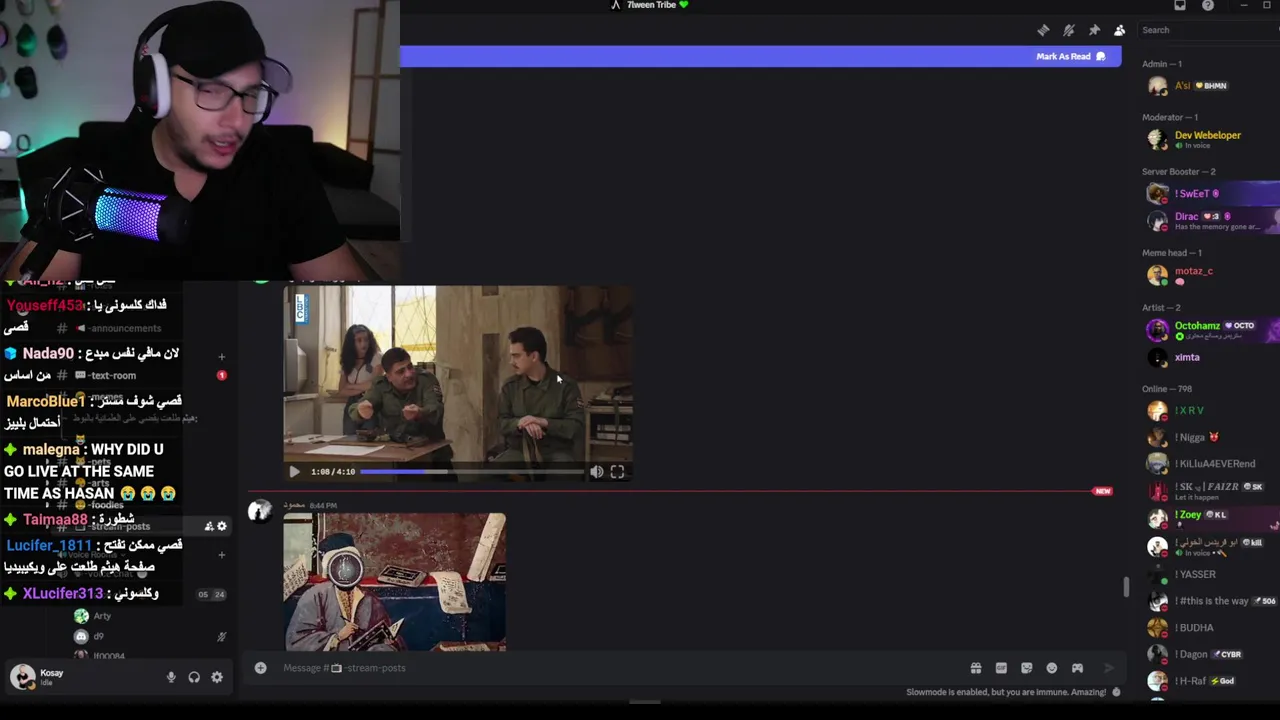Toggle microphone mute in user panel

tap(171, 677)
